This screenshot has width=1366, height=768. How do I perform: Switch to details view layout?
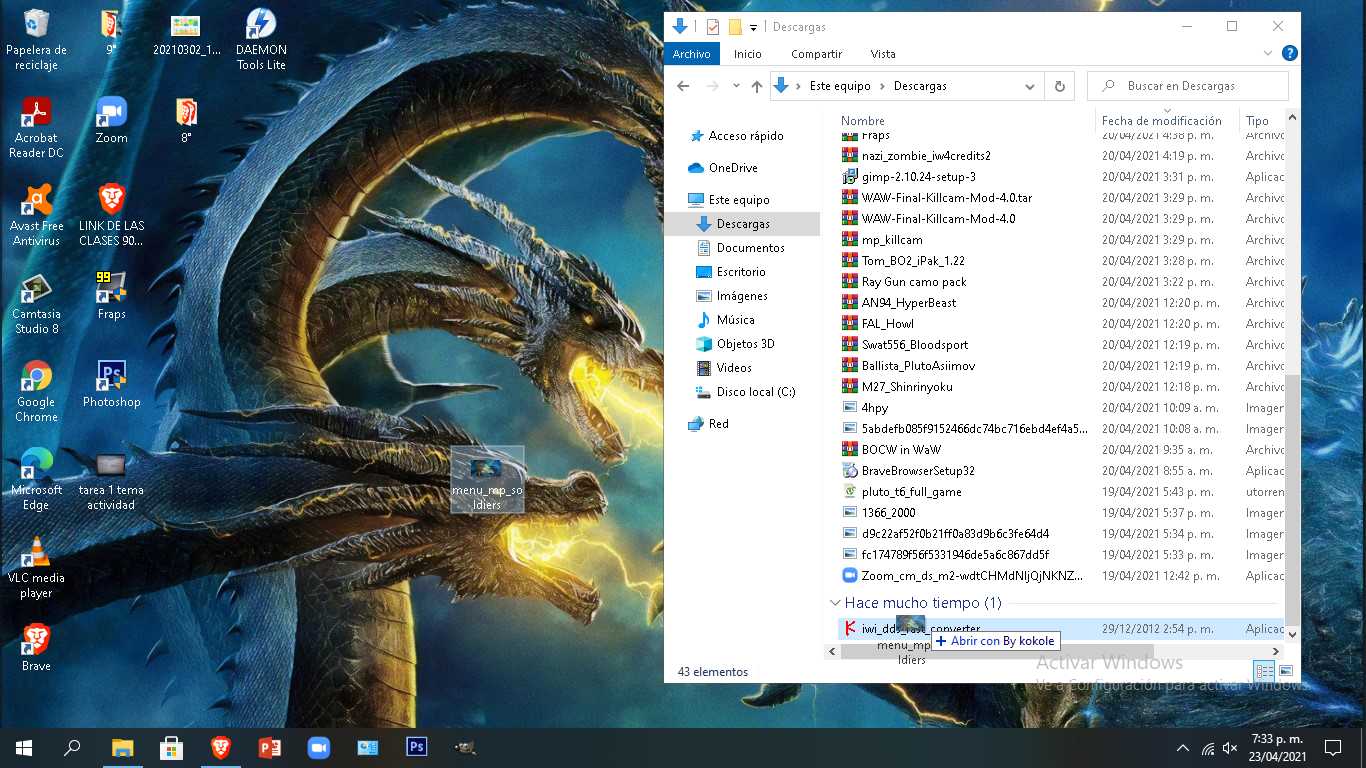point(1264,671)
